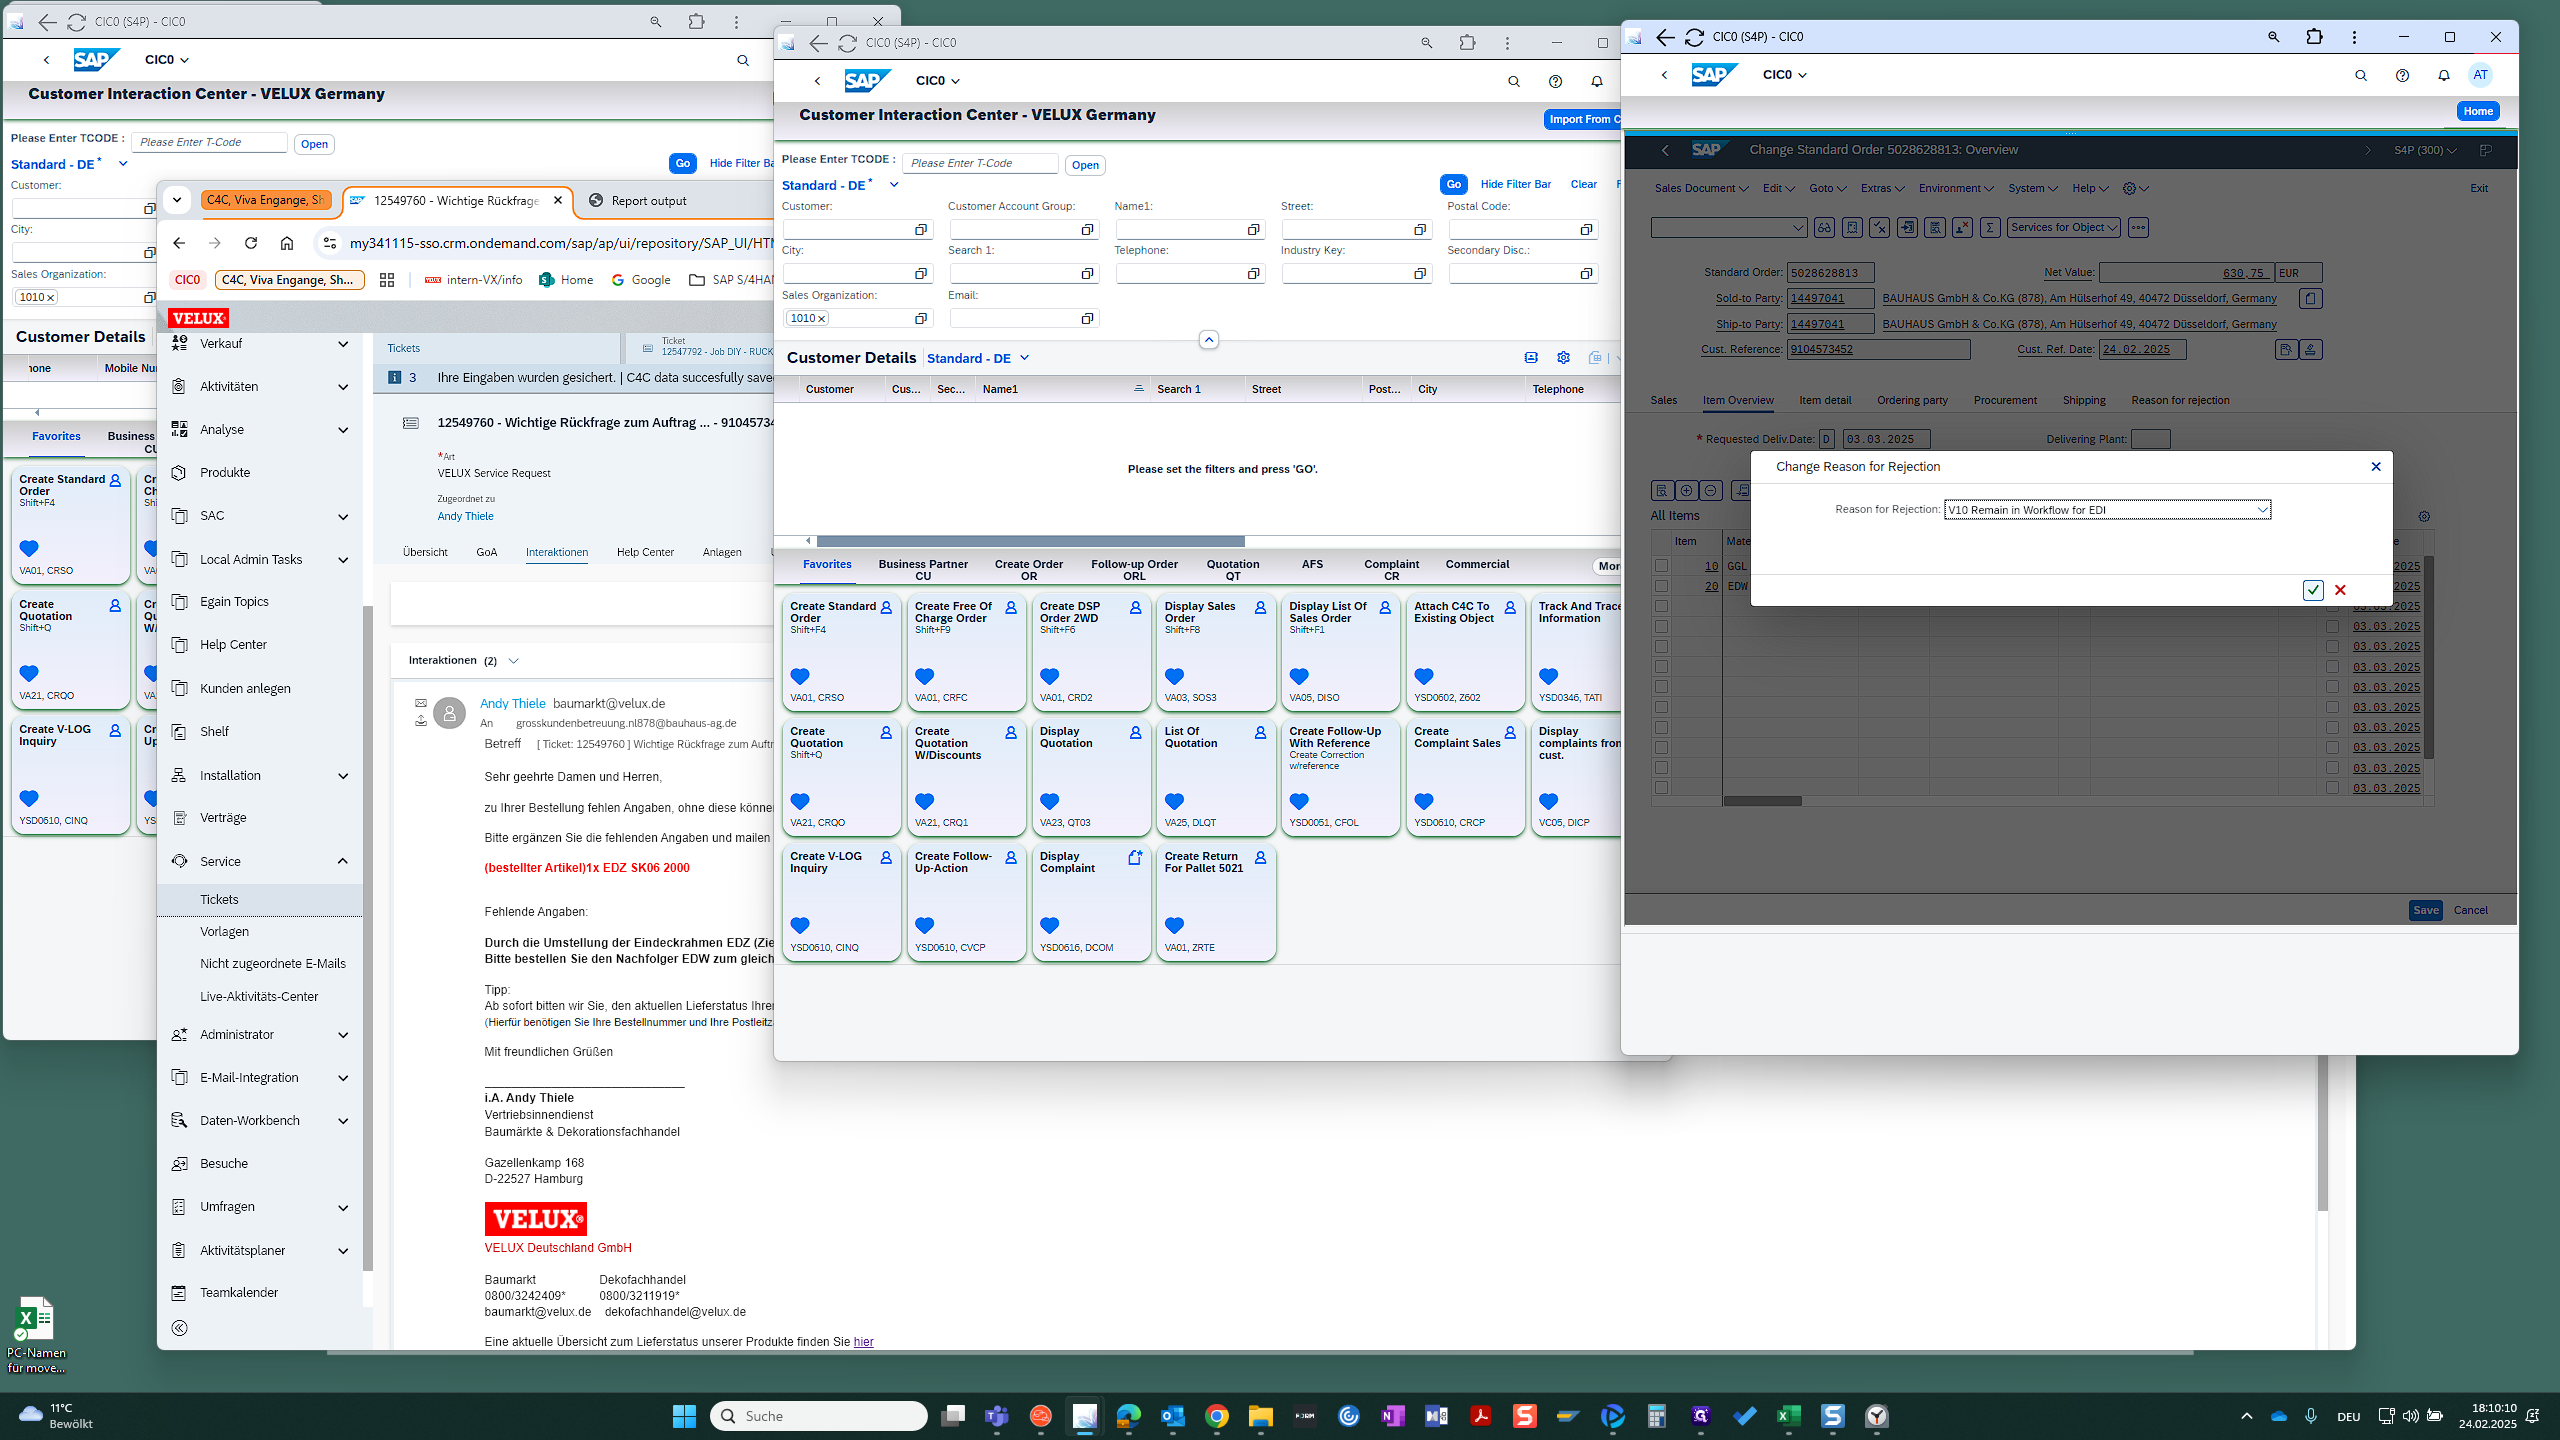The width and height of the screenshot is (2560, 1440).
Task: Open the table settings gear for All Items
Action: coord(2424,517)
